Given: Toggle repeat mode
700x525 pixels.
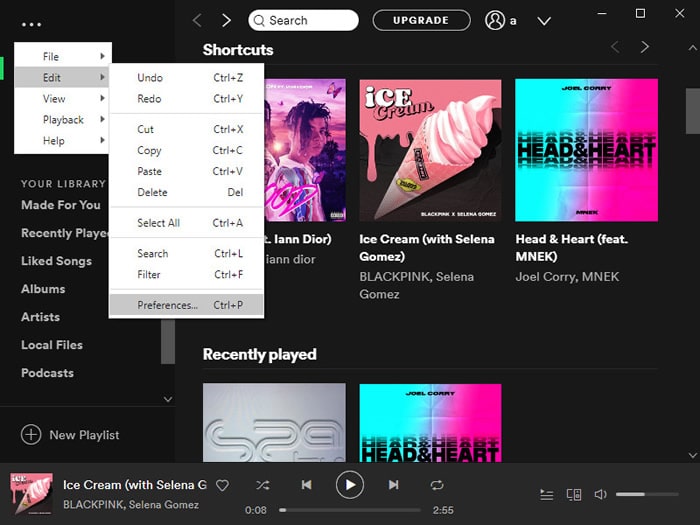Looking at the screenshot, I should pos(437,485).
